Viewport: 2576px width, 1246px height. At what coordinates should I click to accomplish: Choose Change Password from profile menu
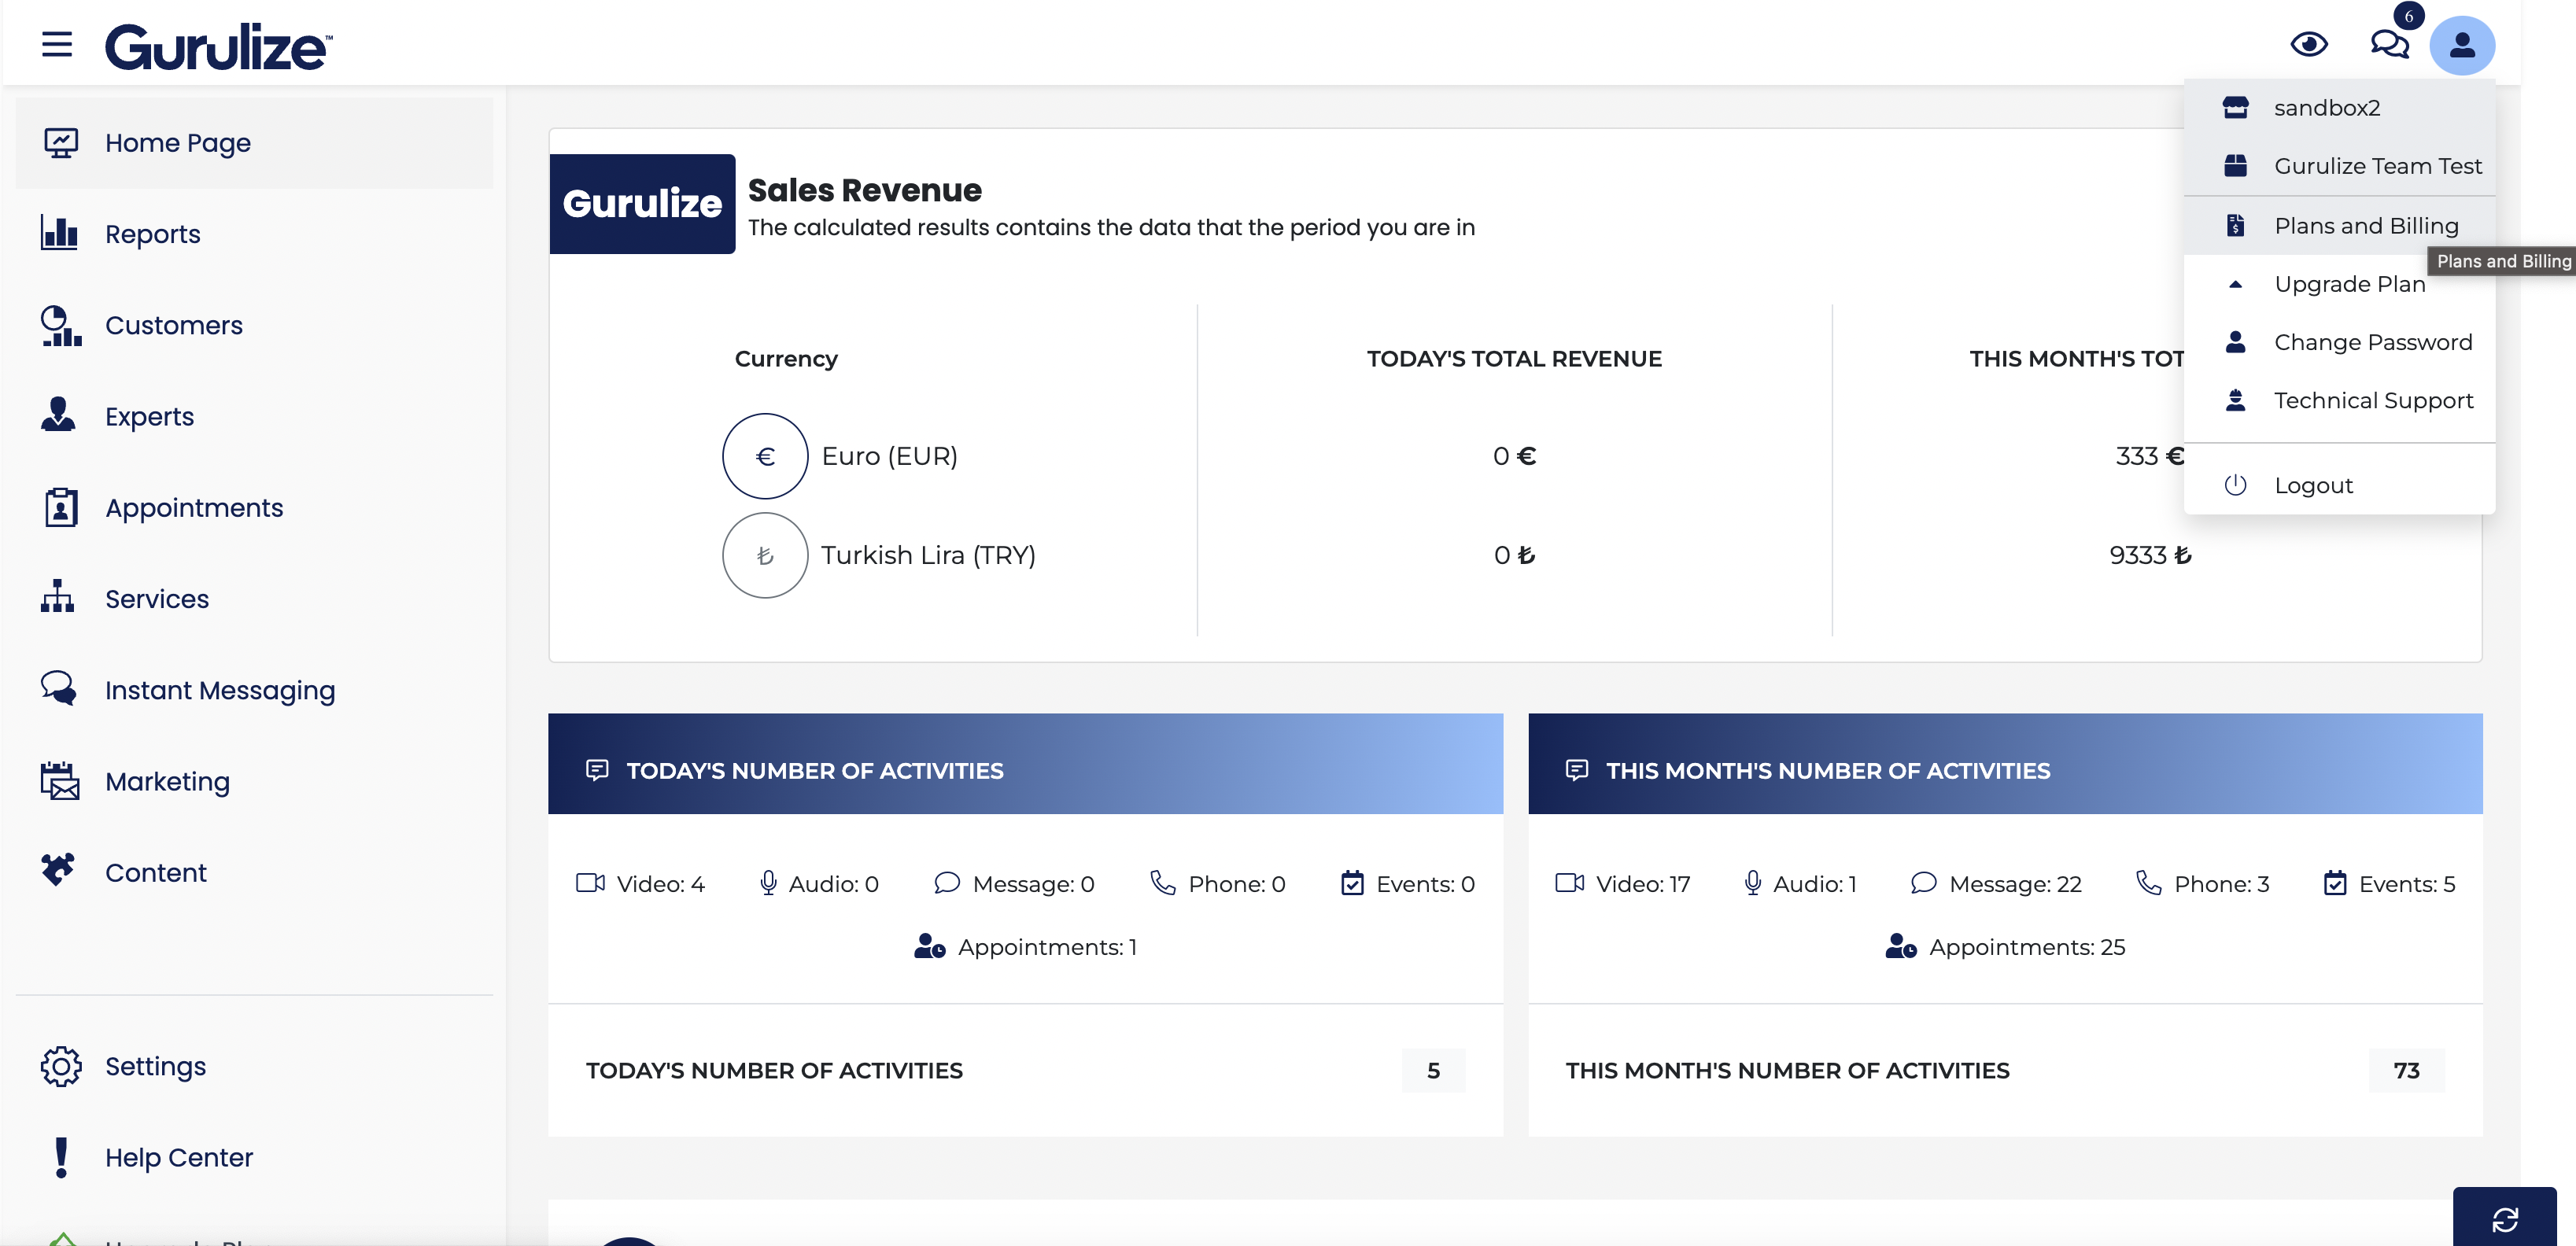(2372, 342)
